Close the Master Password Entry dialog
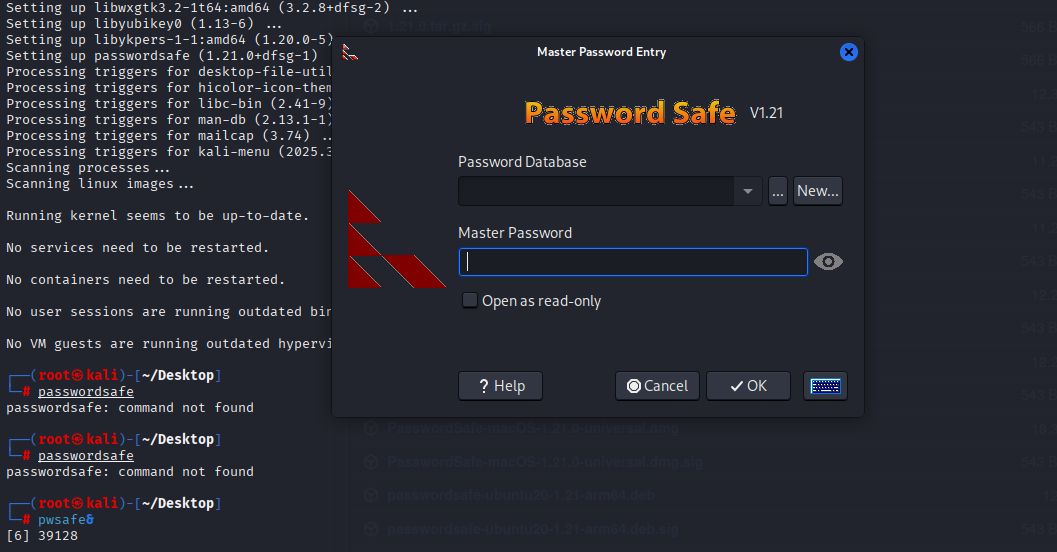The width and height of the screenshot is (1057, 552). coord(849,52)
